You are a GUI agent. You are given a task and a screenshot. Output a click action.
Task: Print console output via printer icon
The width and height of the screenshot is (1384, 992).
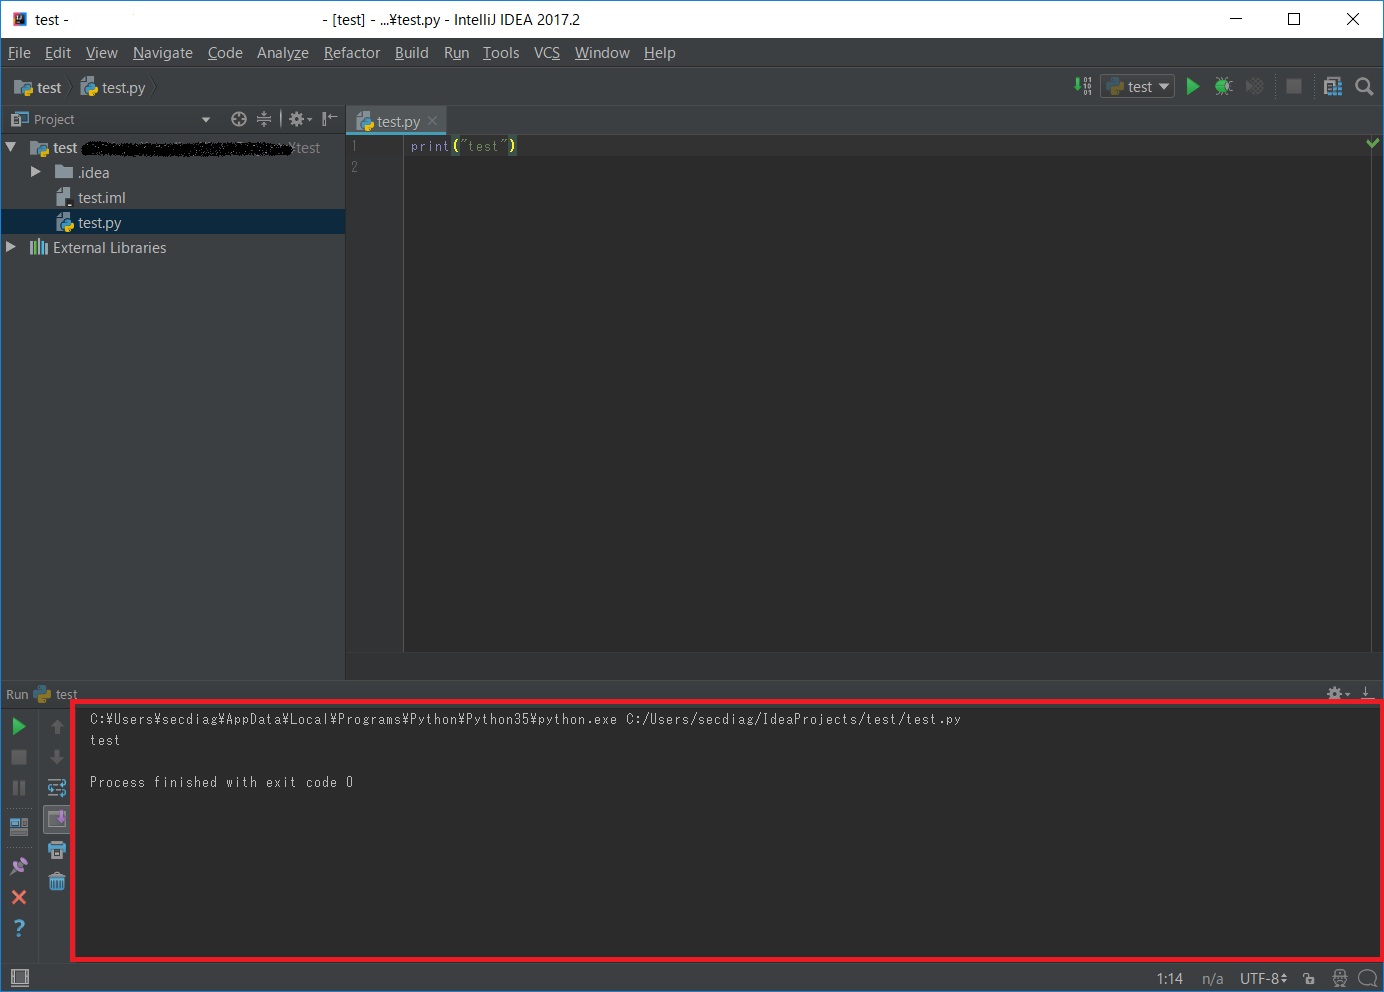pos(57,850)
